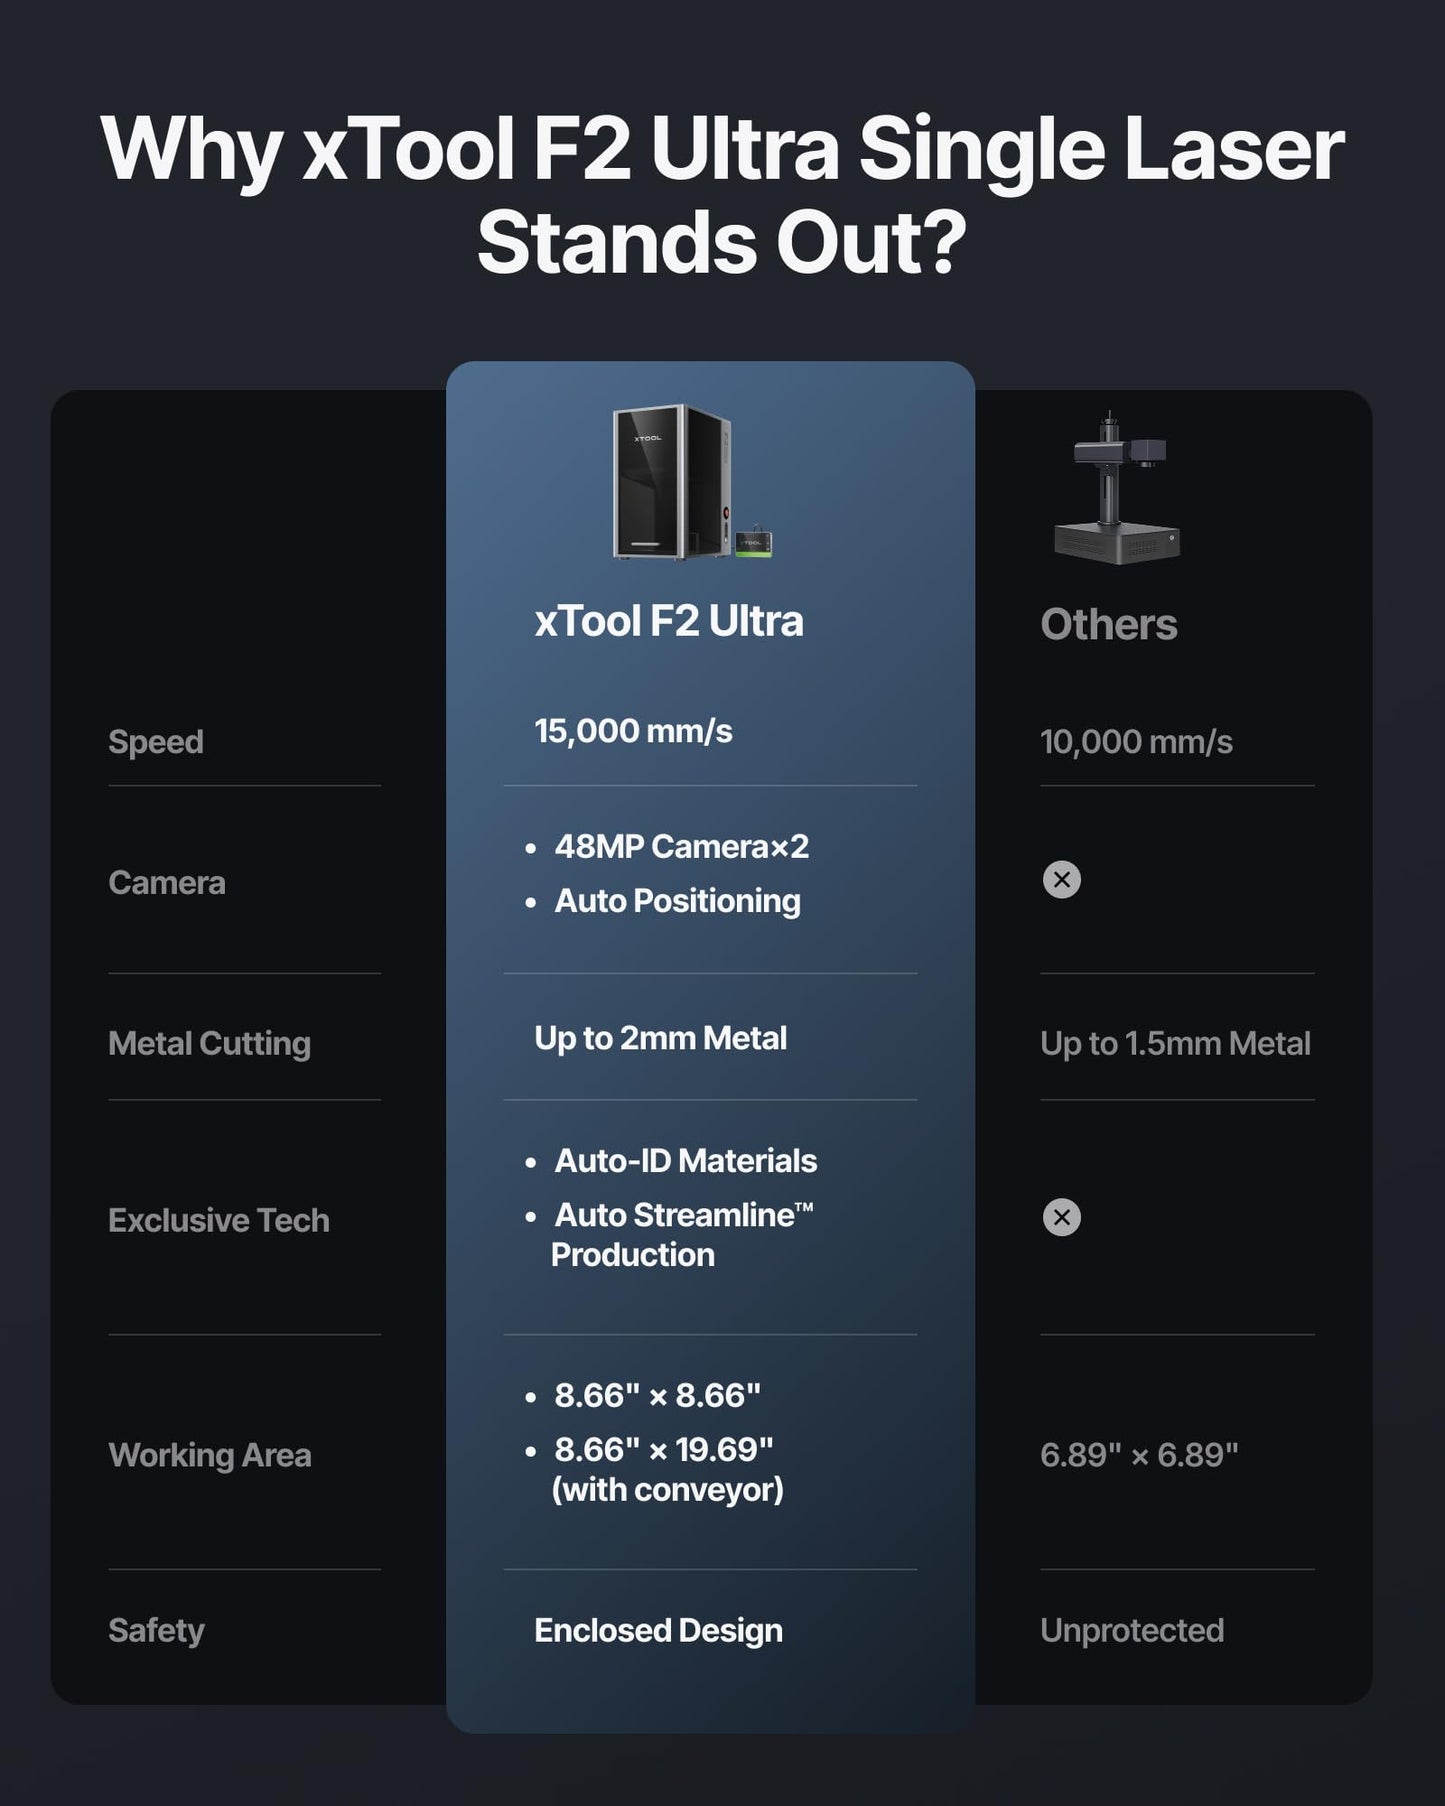The image size is (1445, 1806).
Task: Click the Auto-ID Materials bullet text
Action: [x=685, y=1161]
